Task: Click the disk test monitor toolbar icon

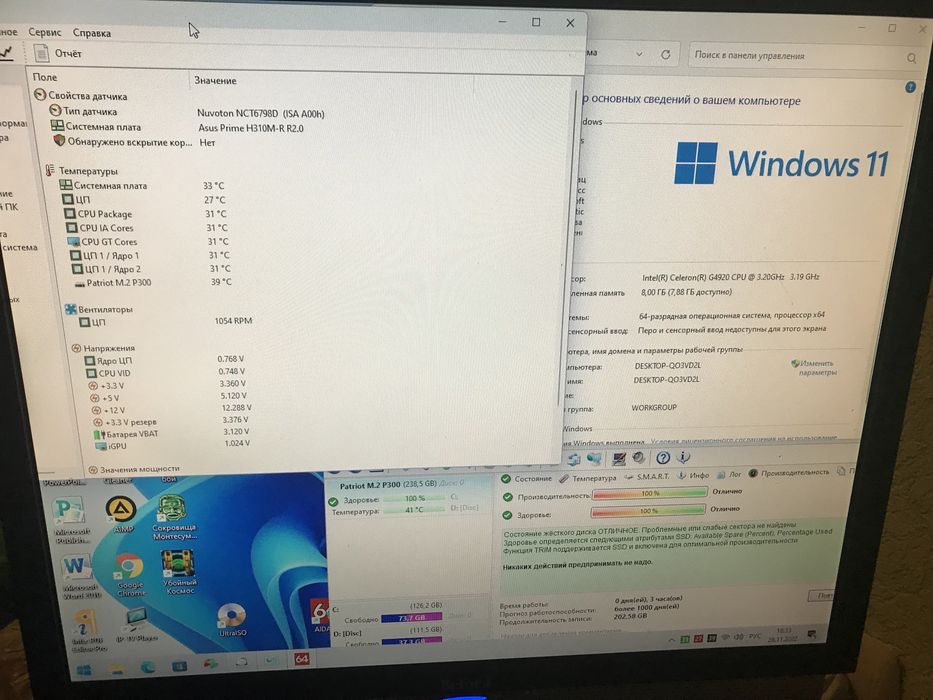Action: point(619,458)
